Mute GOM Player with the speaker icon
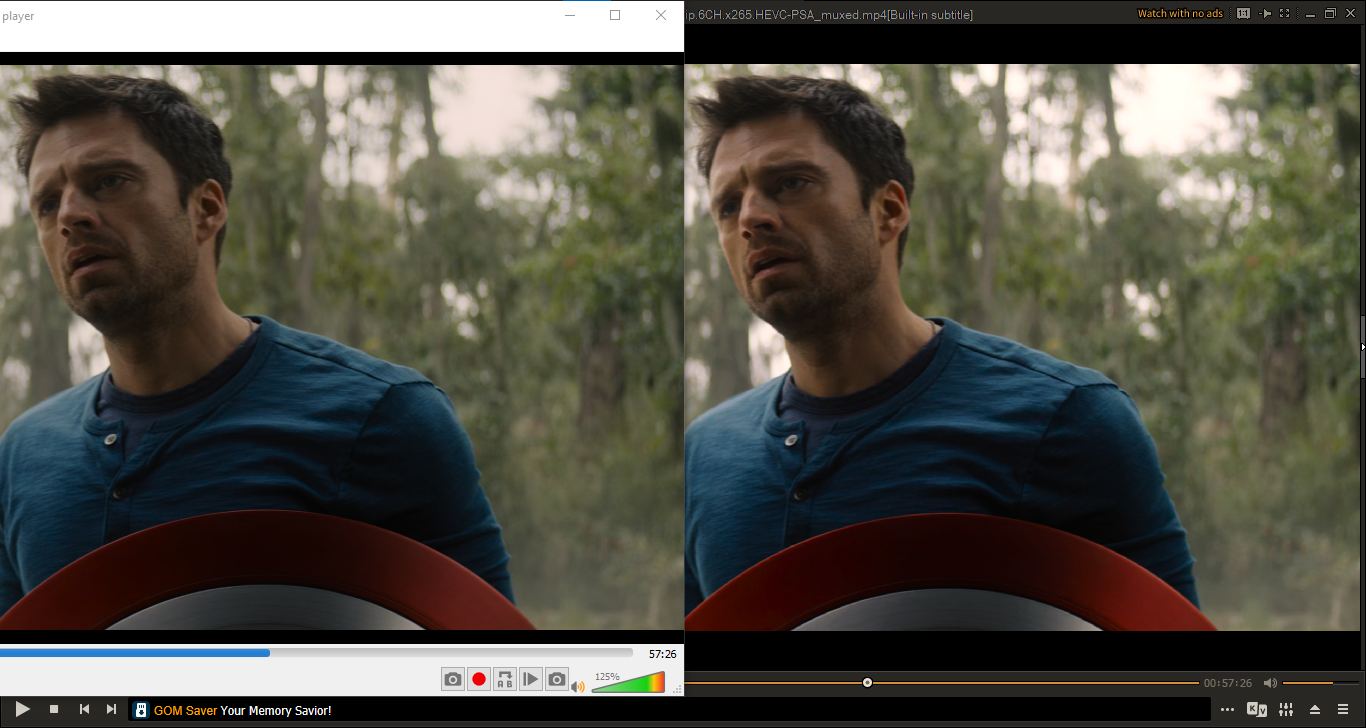The image size is (1366, 728). [1270, 683]
